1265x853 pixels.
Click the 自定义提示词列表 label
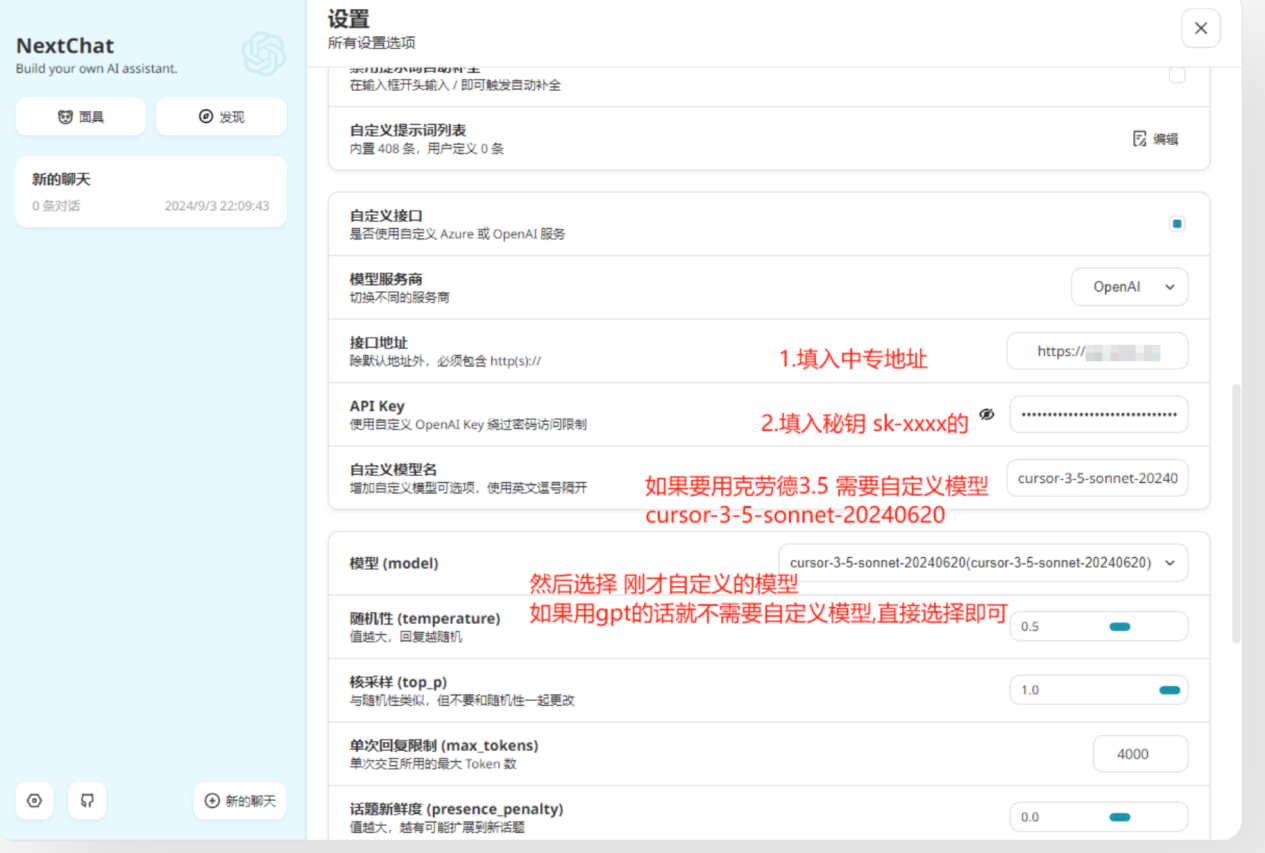408,130
